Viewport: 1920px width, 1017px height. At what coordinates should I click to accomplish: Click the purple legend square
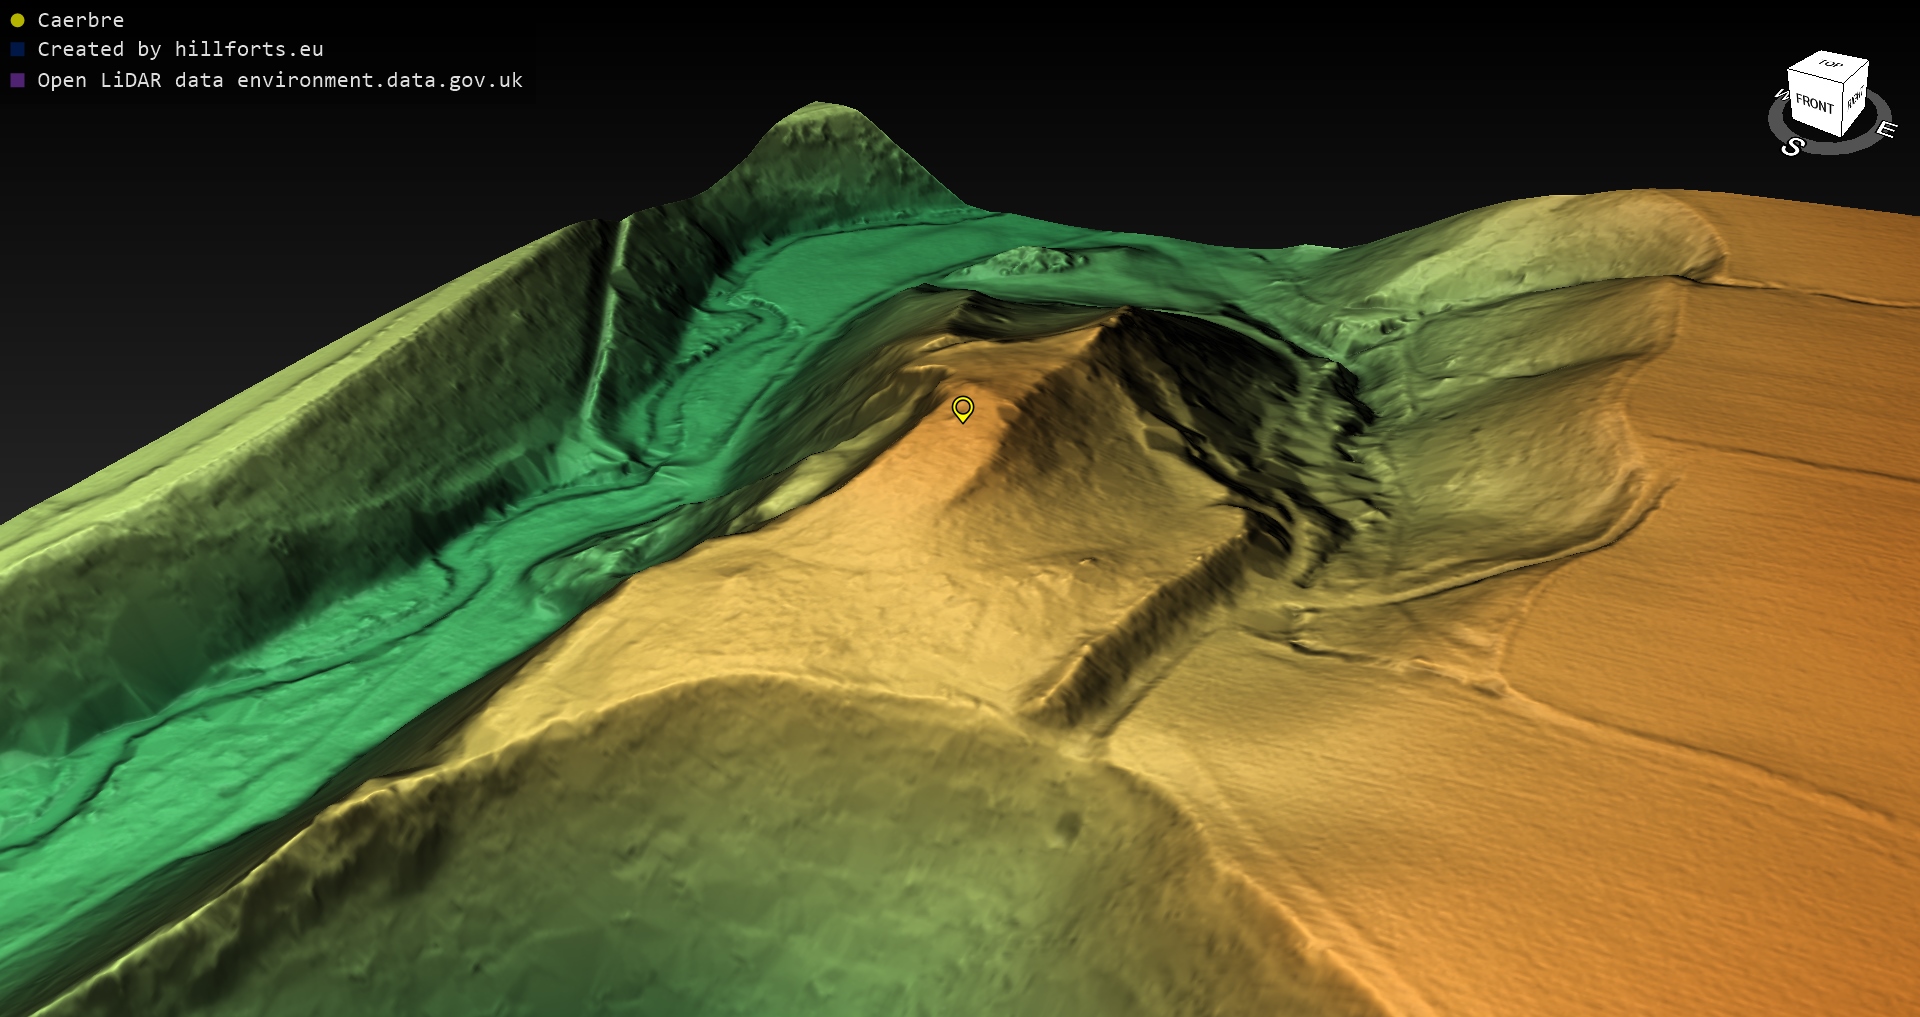17,80
